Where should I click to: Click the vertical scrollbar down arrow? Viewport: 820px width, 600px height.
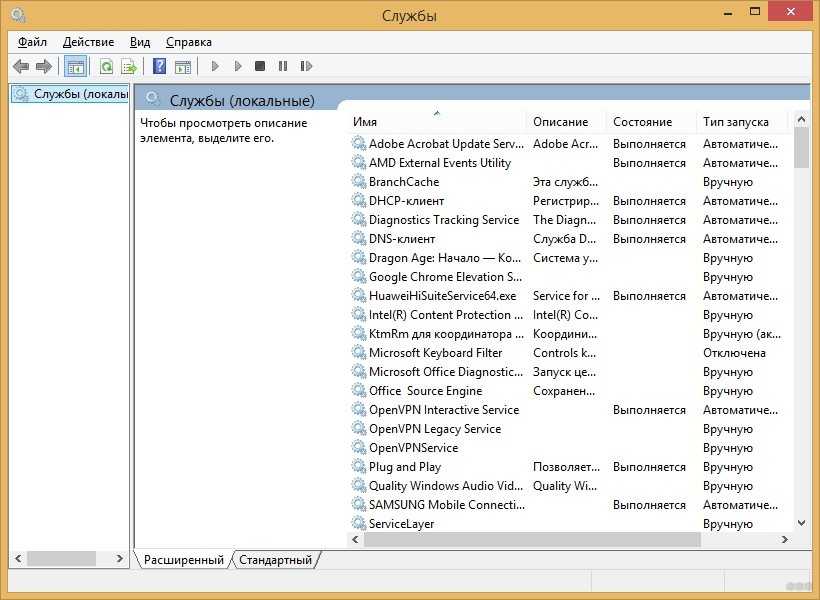pos(801,522)
